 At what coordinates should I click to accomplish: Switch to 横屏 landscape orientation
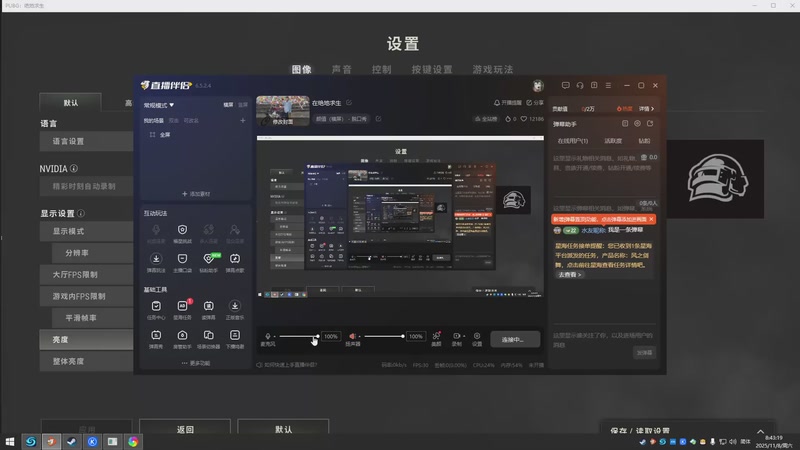click(228, 105)
